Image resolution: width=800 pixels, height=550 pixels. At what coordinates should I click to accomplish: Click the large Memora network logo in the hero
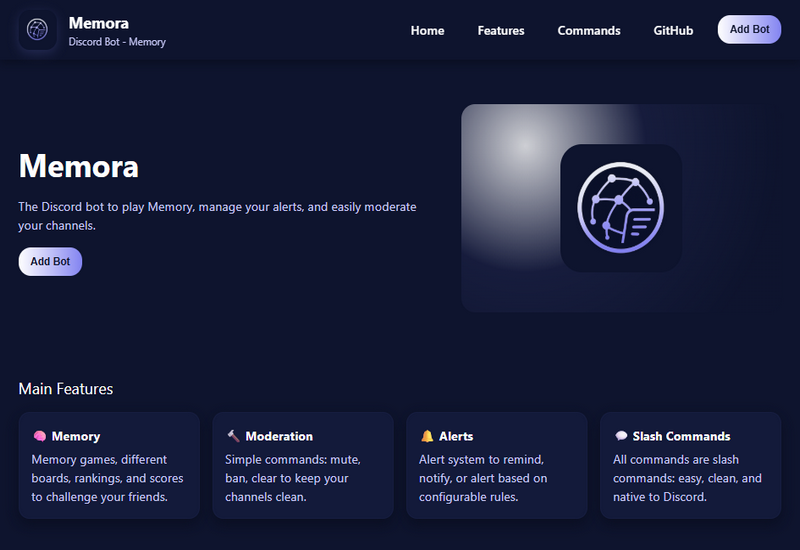pos(620,208)
